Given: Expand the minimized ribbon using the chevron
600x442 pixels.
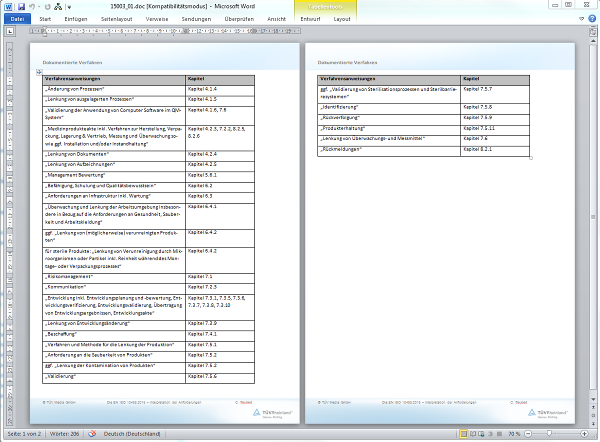Looking at the screenshot, I should 580,19.
